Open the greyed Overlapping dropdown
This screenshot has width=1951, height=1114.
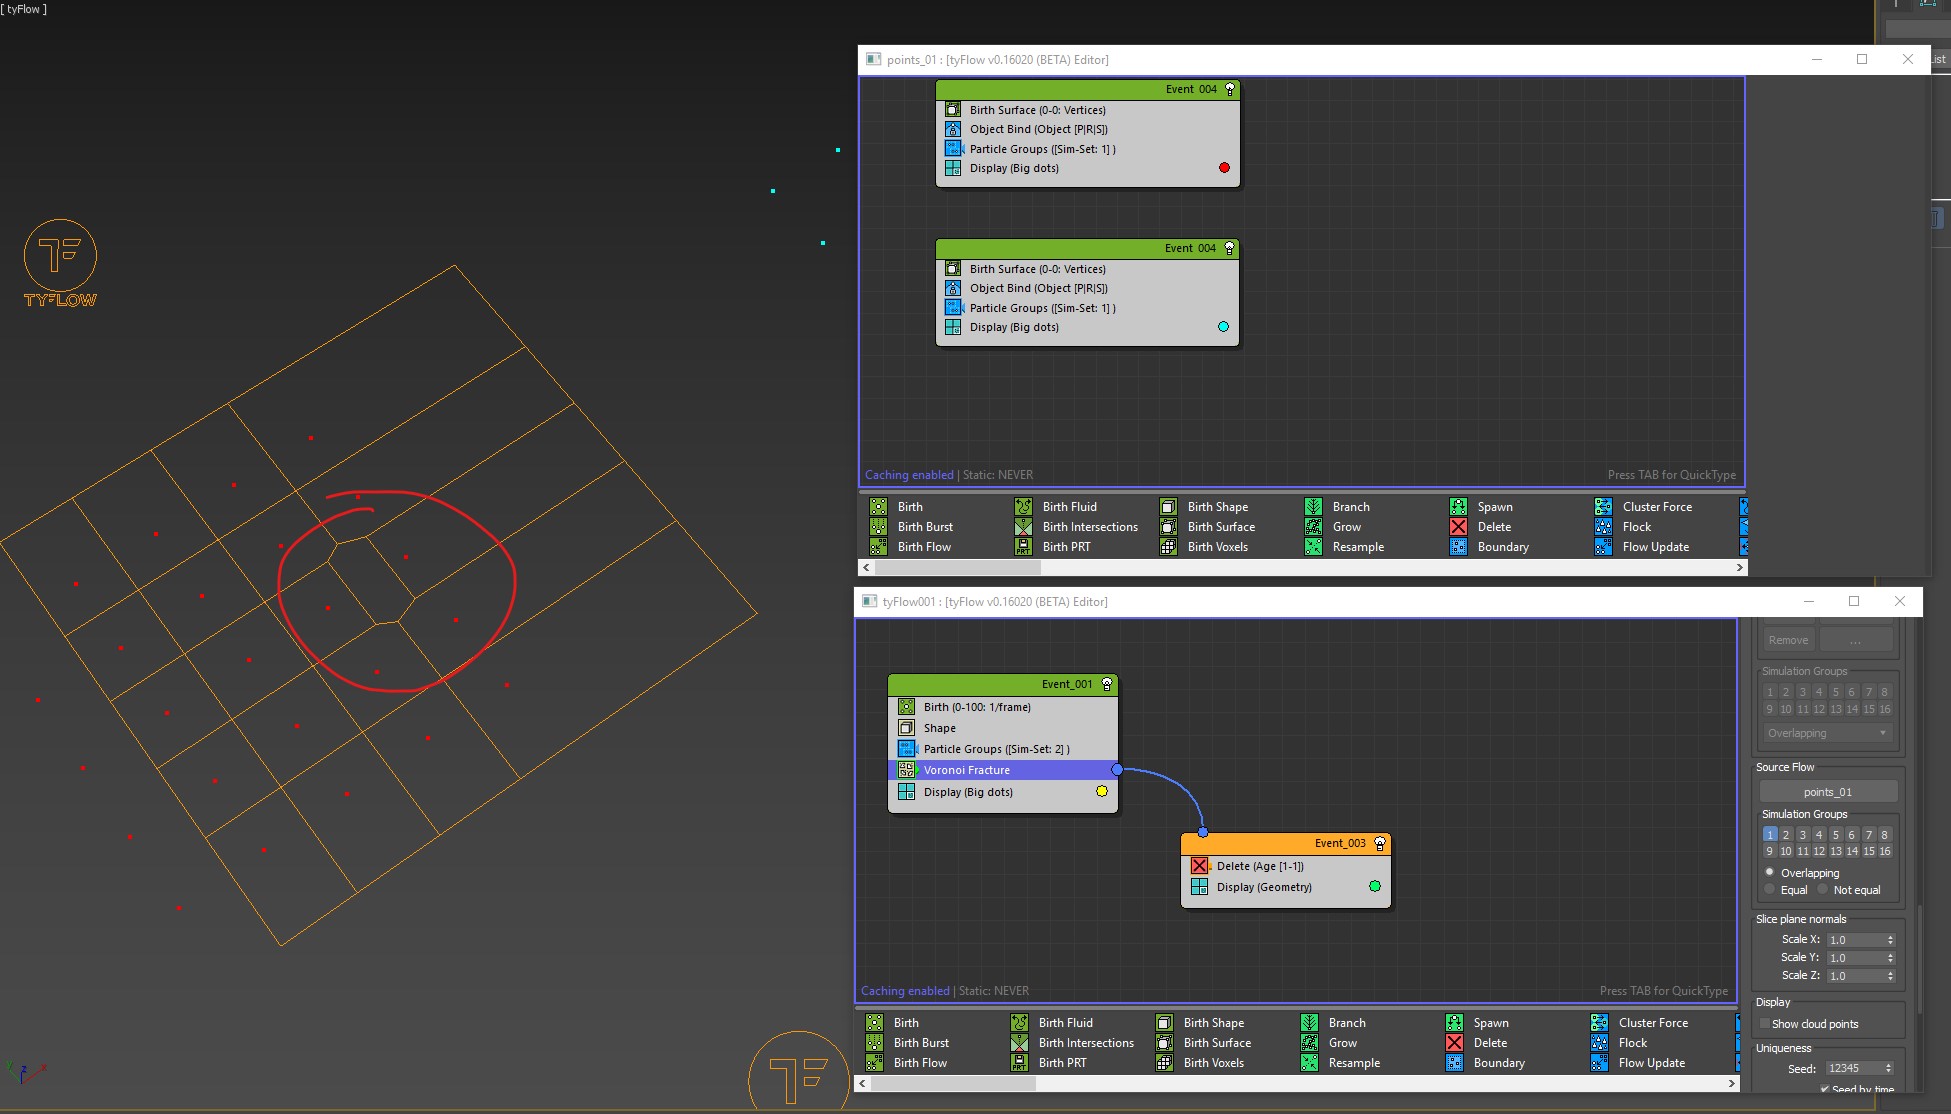coord(1827,733)
